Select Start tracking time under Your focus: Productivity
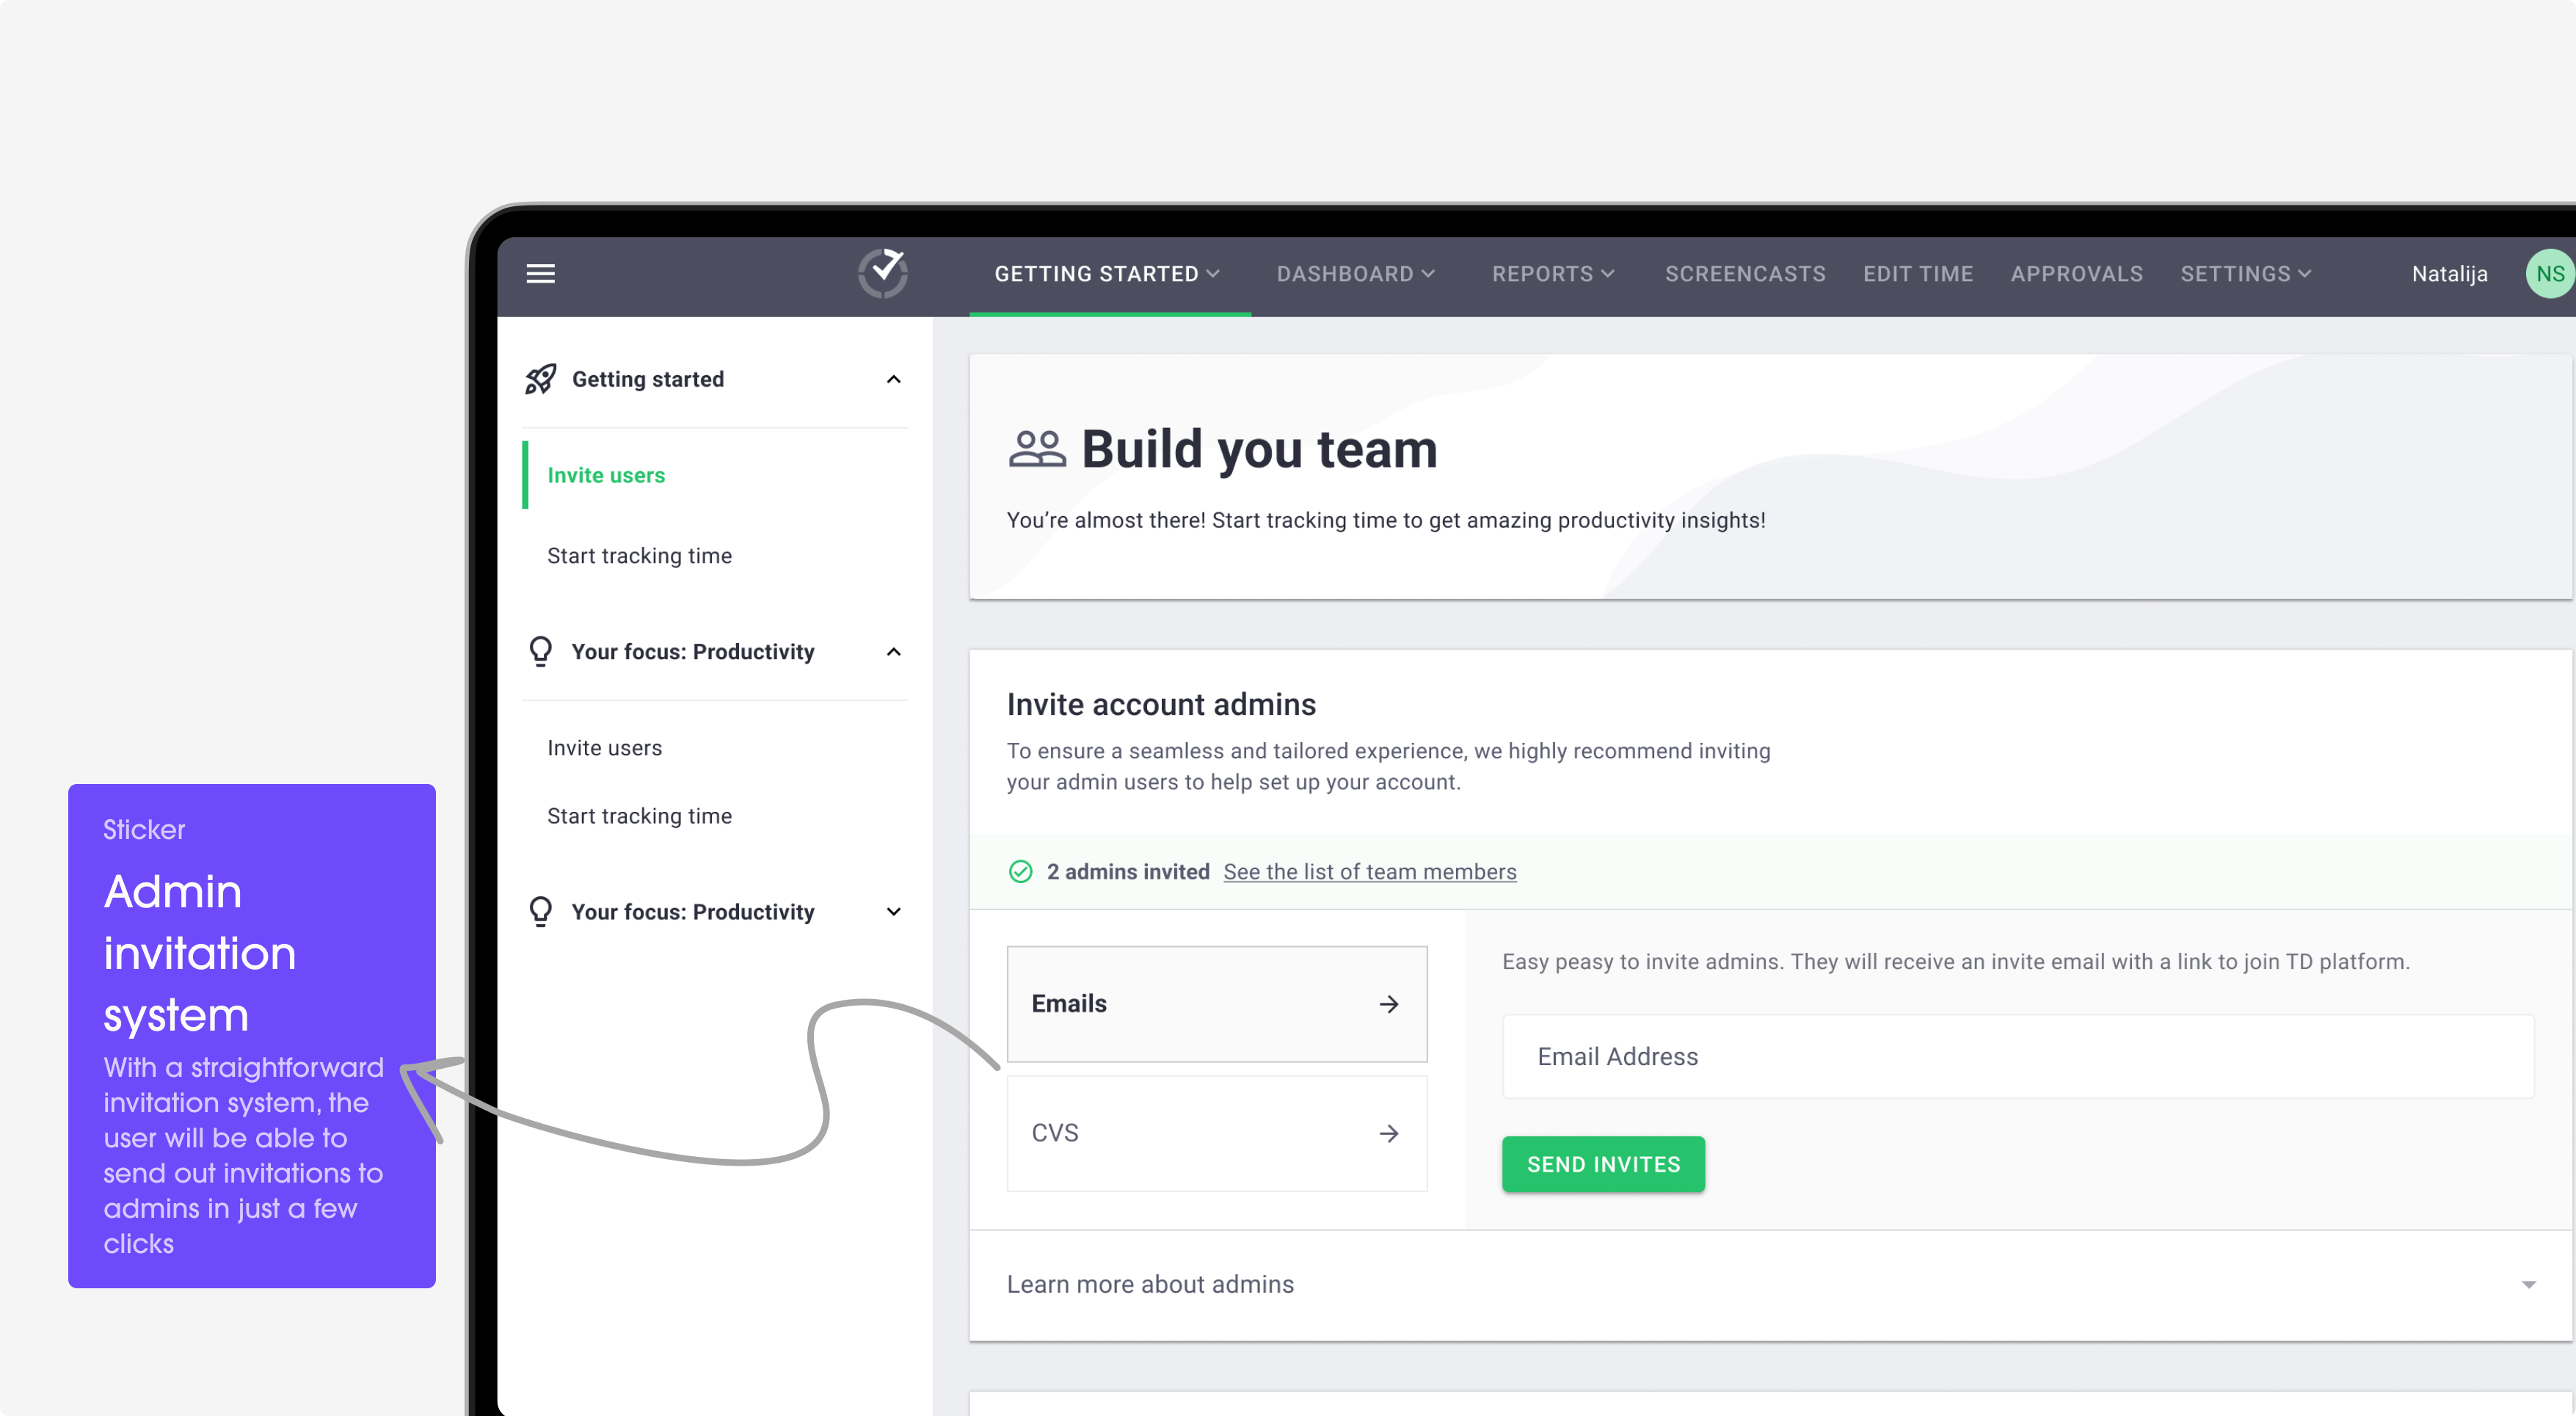2576x1416 pixels. coord(639,816)
